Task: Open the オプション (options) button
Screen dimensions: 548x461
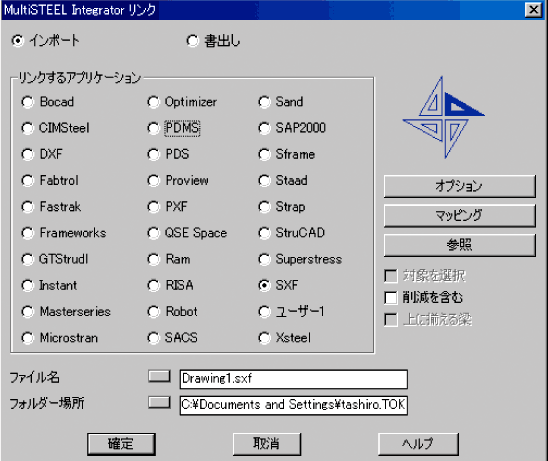Action: (x=460, y=186)
